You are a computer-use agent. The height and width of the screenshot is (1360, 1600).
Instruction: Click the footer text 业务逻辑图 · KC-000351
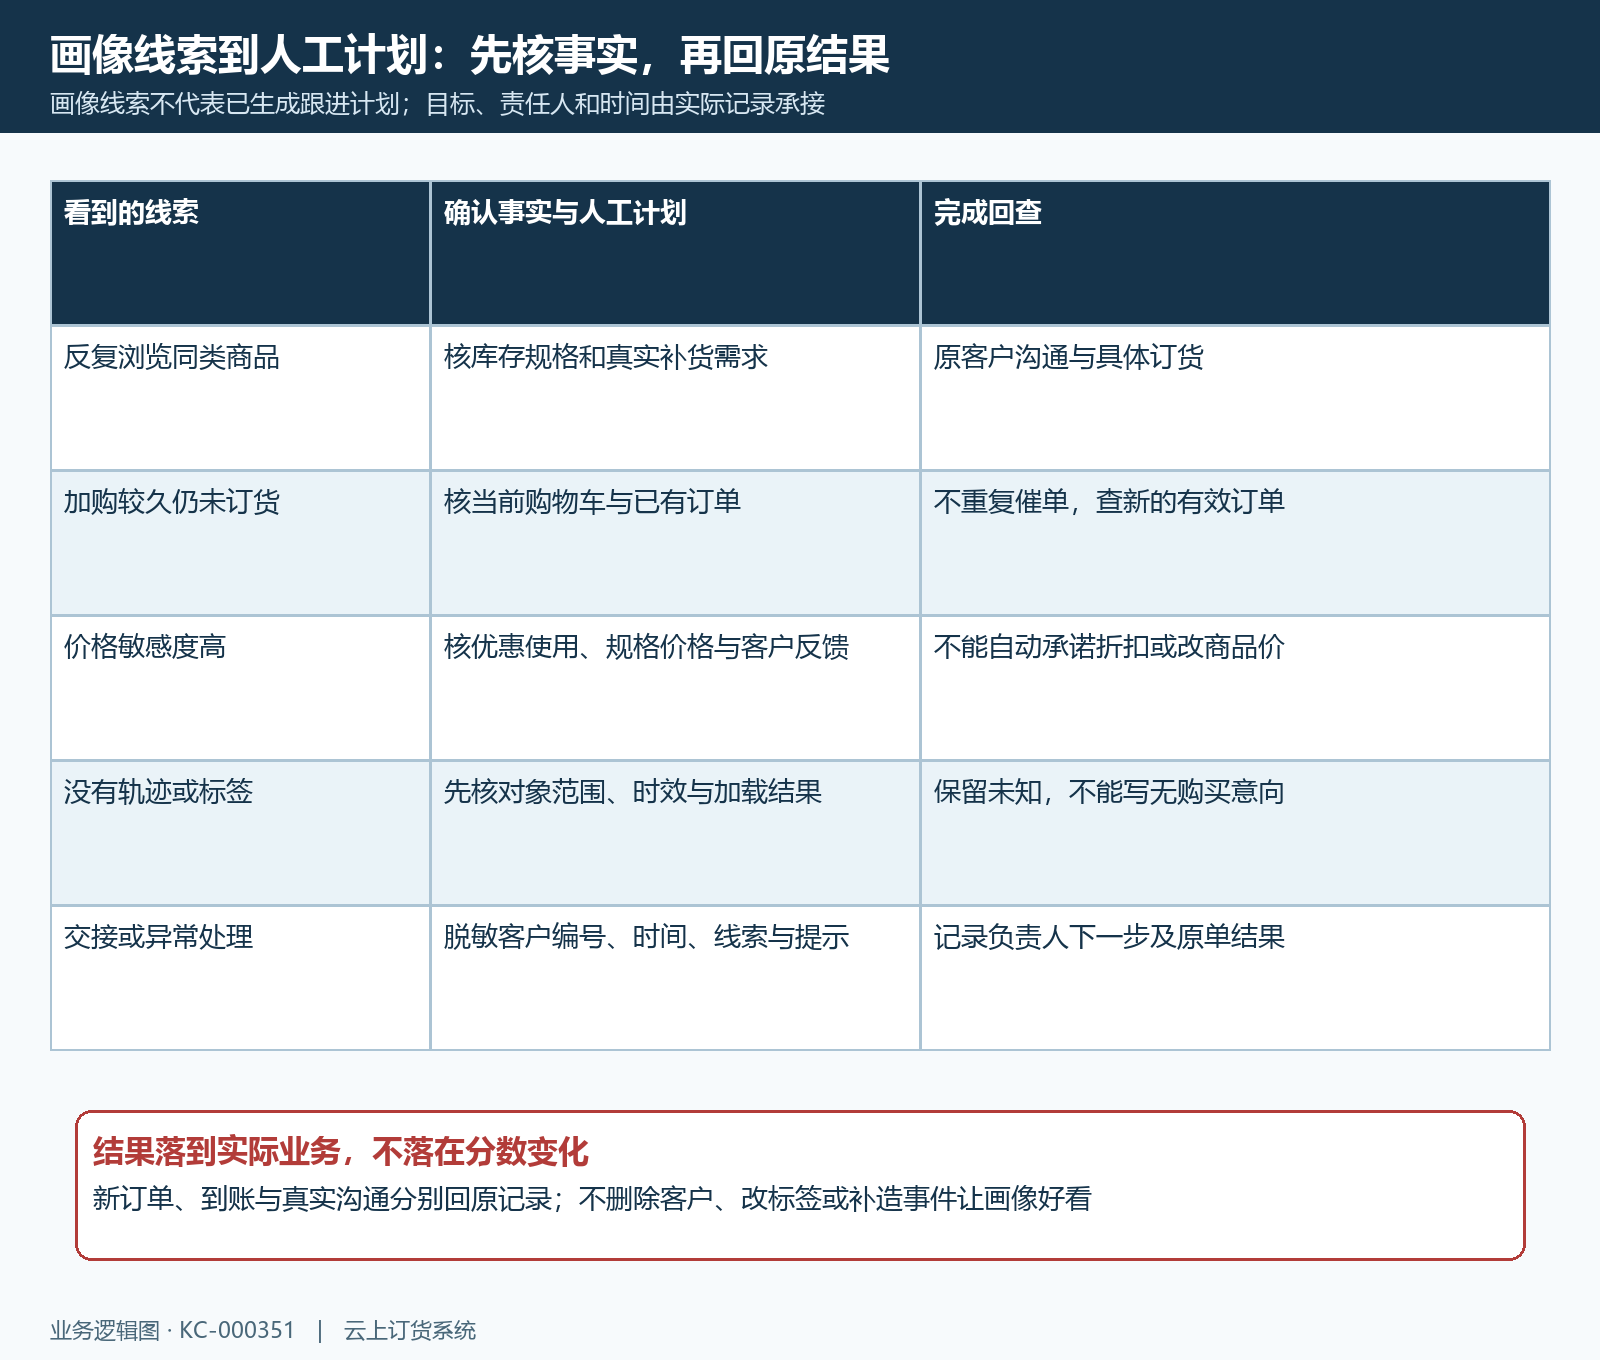[x=173, y=1330]
